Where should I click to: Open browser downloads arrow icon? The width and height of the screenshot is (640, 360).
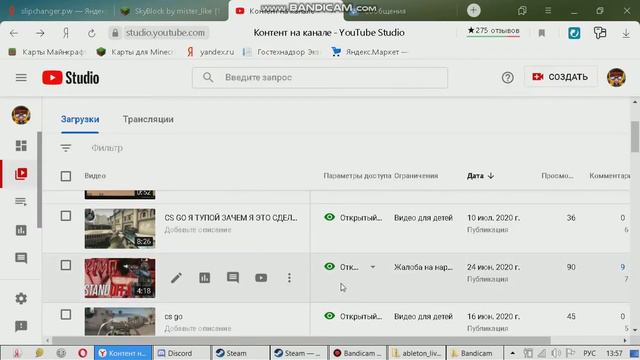pyautogui.click(x=626, y=33)
